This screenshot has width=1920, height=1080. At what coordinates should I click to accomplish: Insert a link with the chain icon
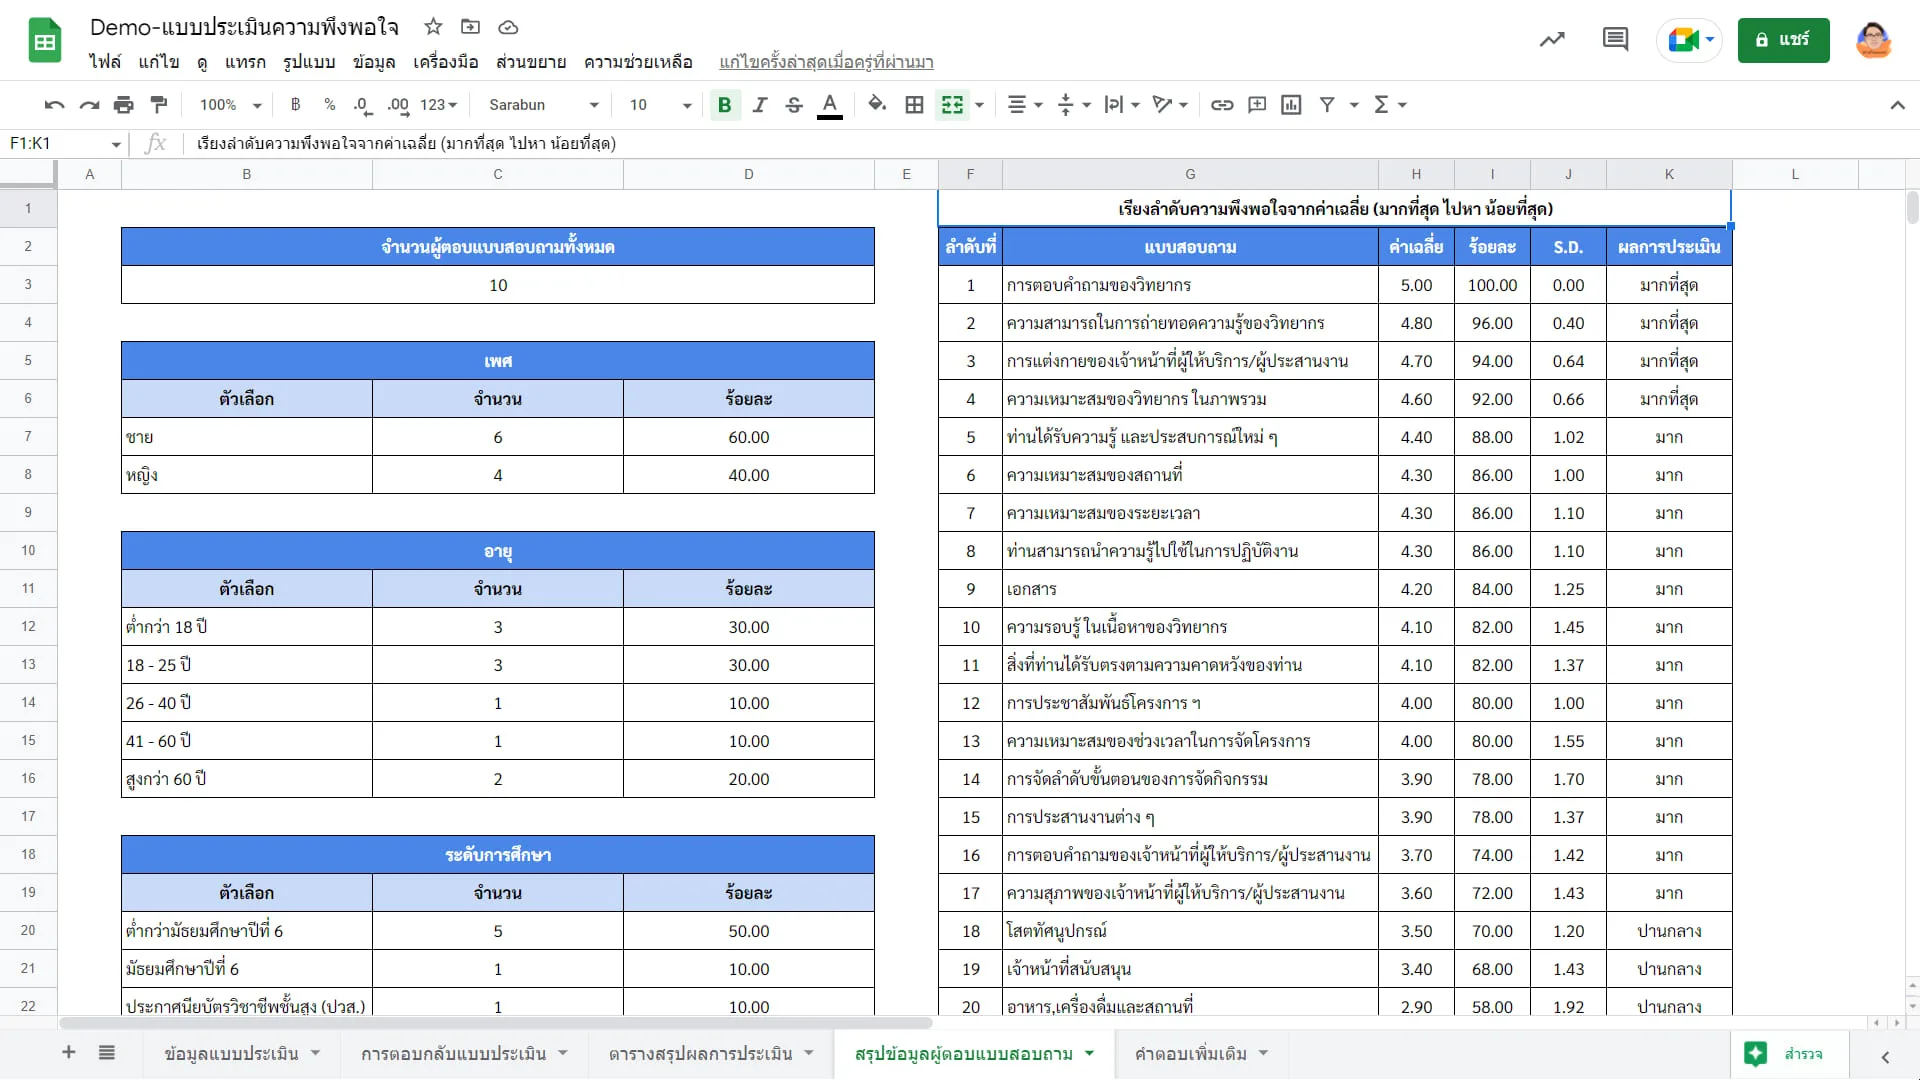click(1222, 105)
